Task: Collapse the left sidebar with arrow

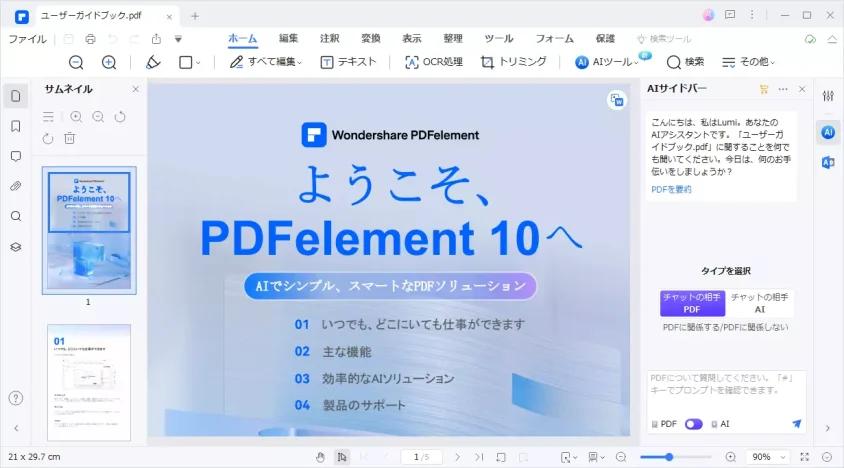Action: pyautogui.click(x=16, y=429)
